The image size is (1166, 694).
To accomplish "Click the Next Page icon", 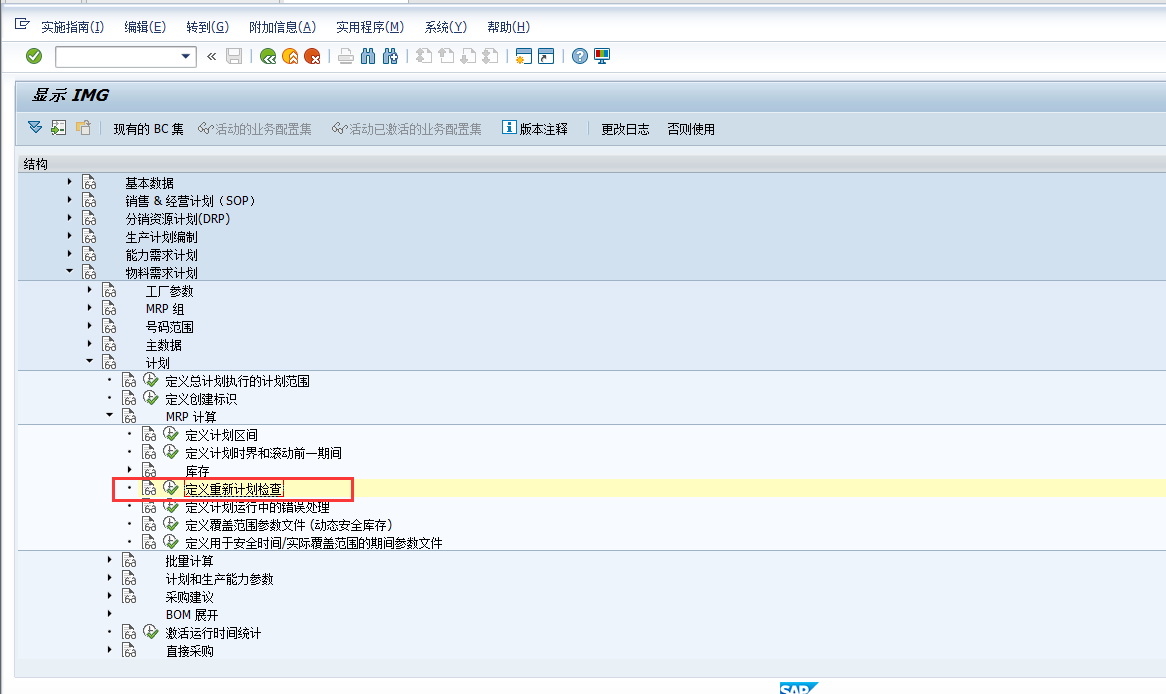I will point(468,56).
